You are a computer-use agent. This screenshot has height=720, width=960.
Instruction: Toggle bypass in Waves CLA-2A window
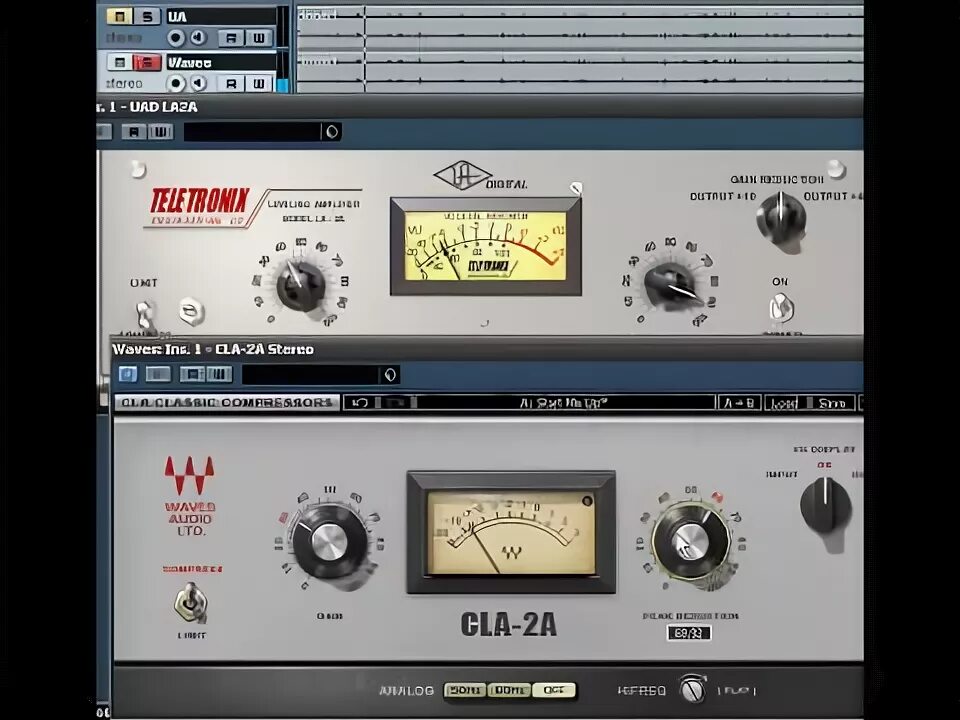pos(127,374)
